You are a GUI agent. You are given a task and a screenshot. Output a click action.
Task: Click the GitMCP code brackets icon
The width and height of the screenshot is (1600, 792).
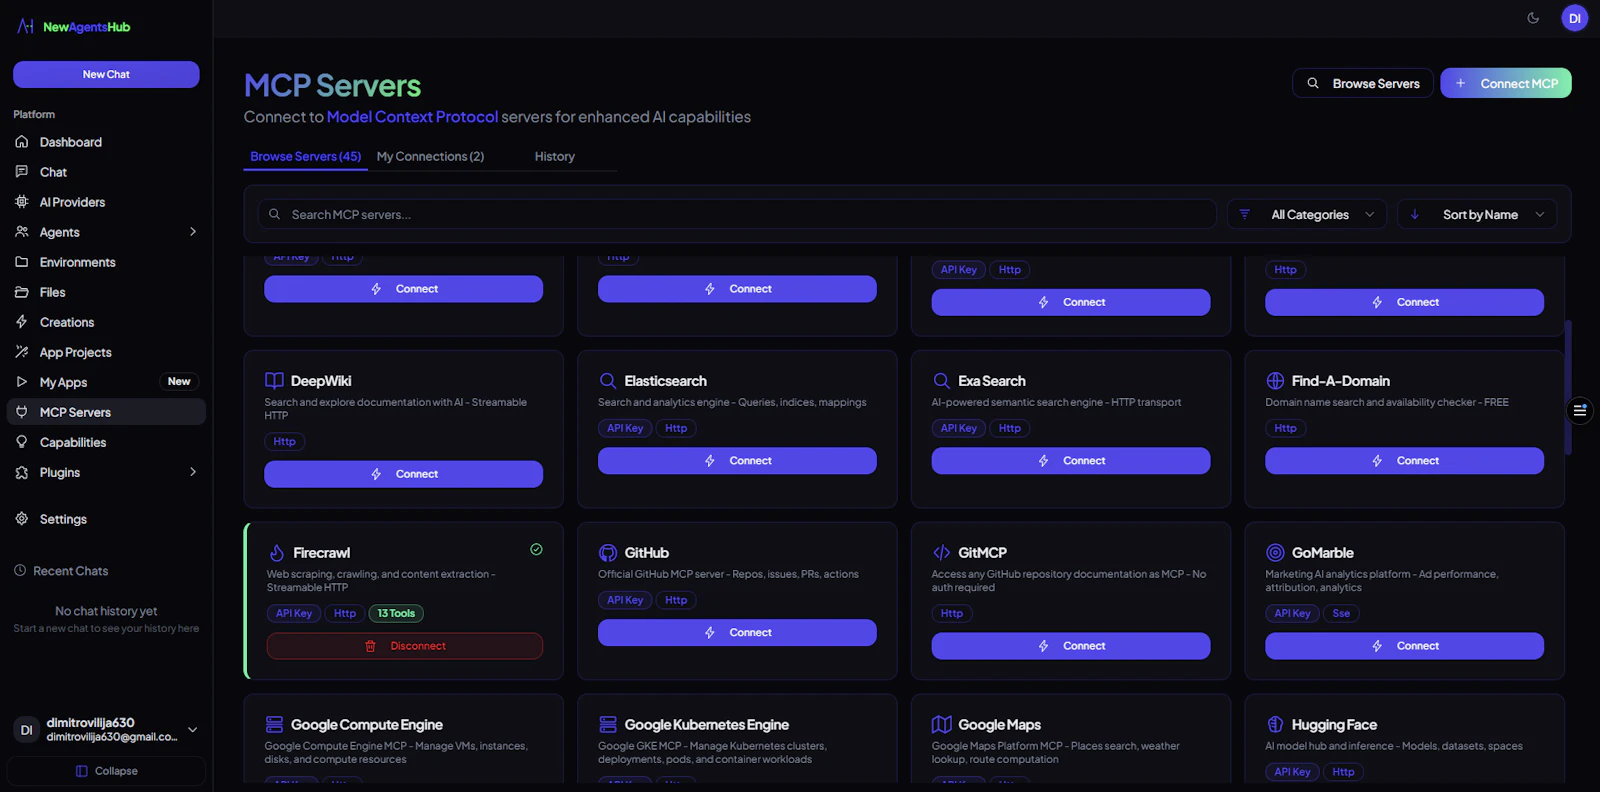tap(941, 553)
